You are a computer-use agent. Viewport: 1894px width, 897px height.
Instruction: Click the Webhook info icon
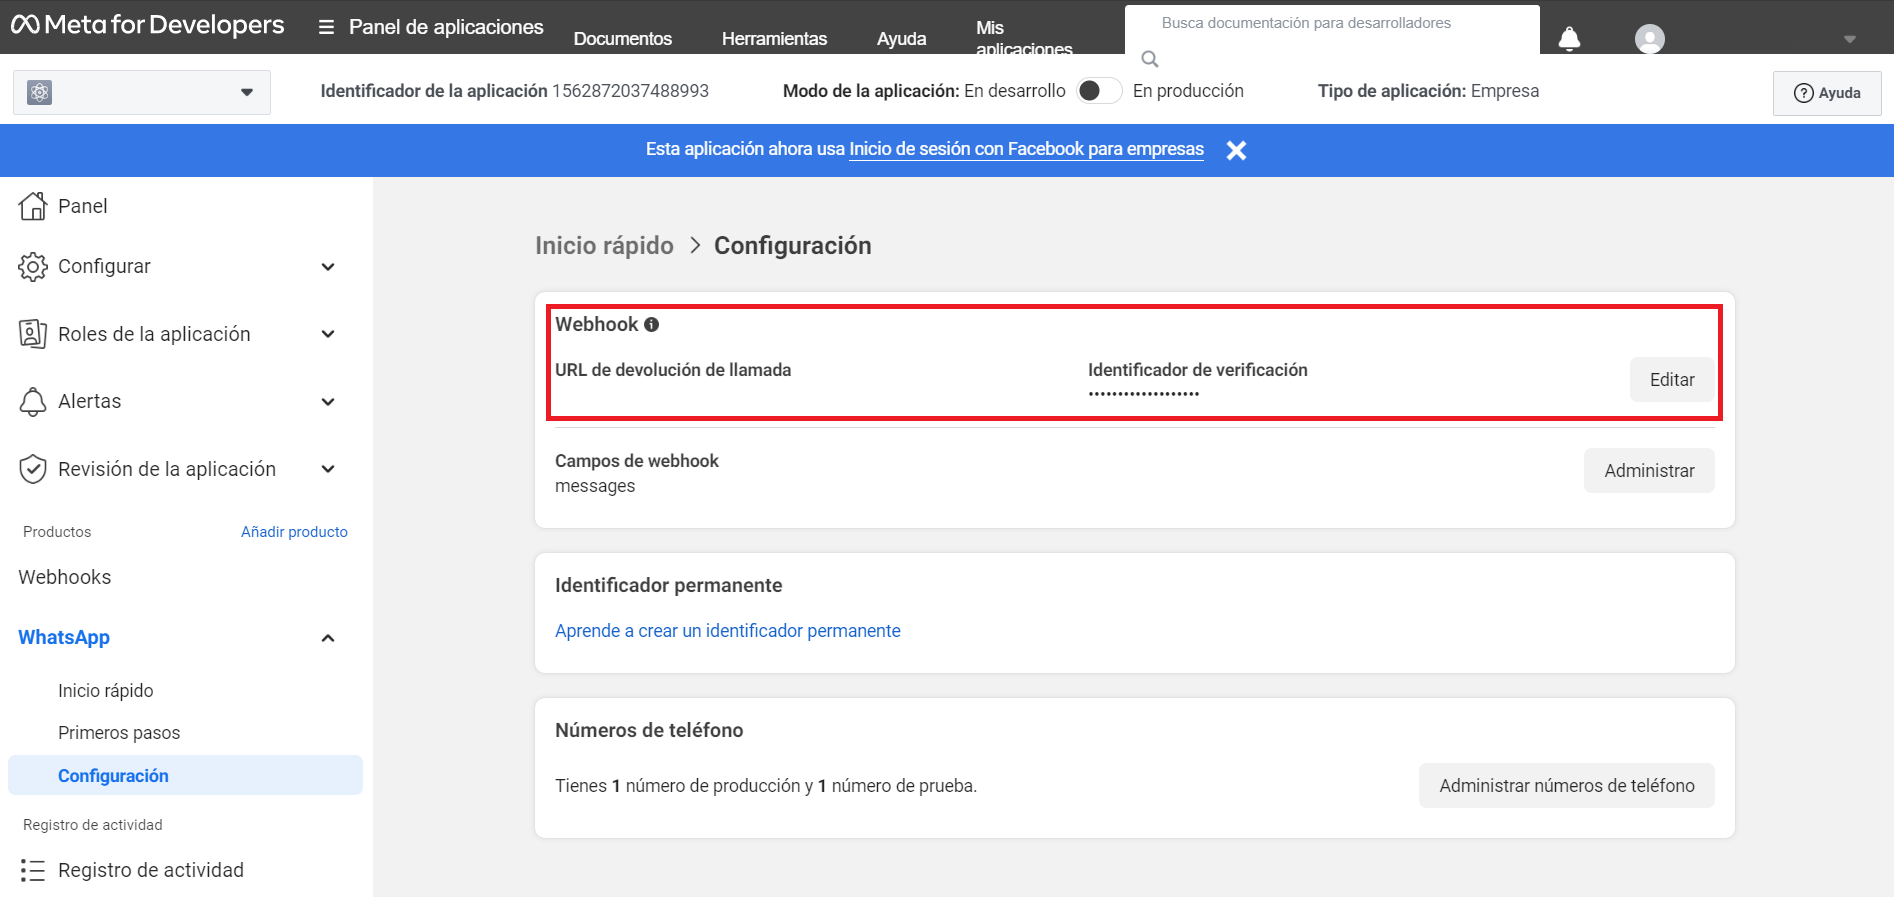pos(652,325)
